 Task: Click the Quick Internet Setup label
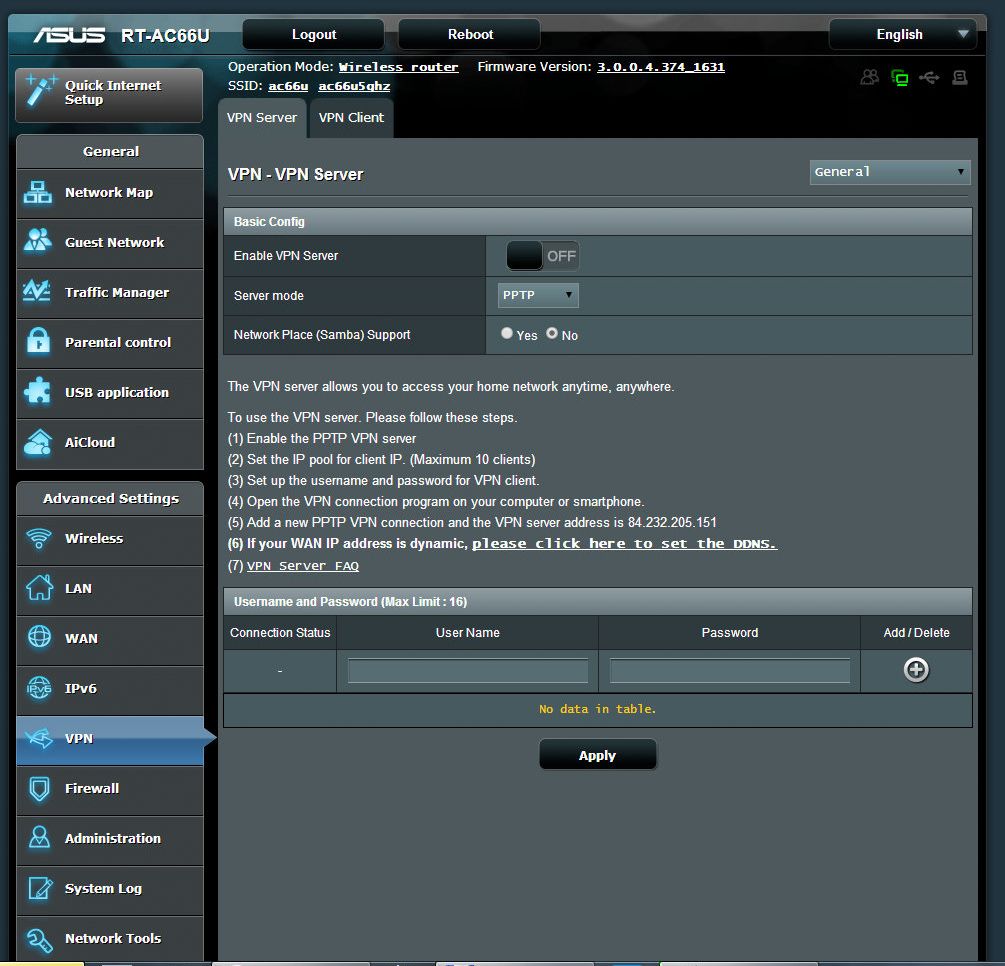[113, 92]
